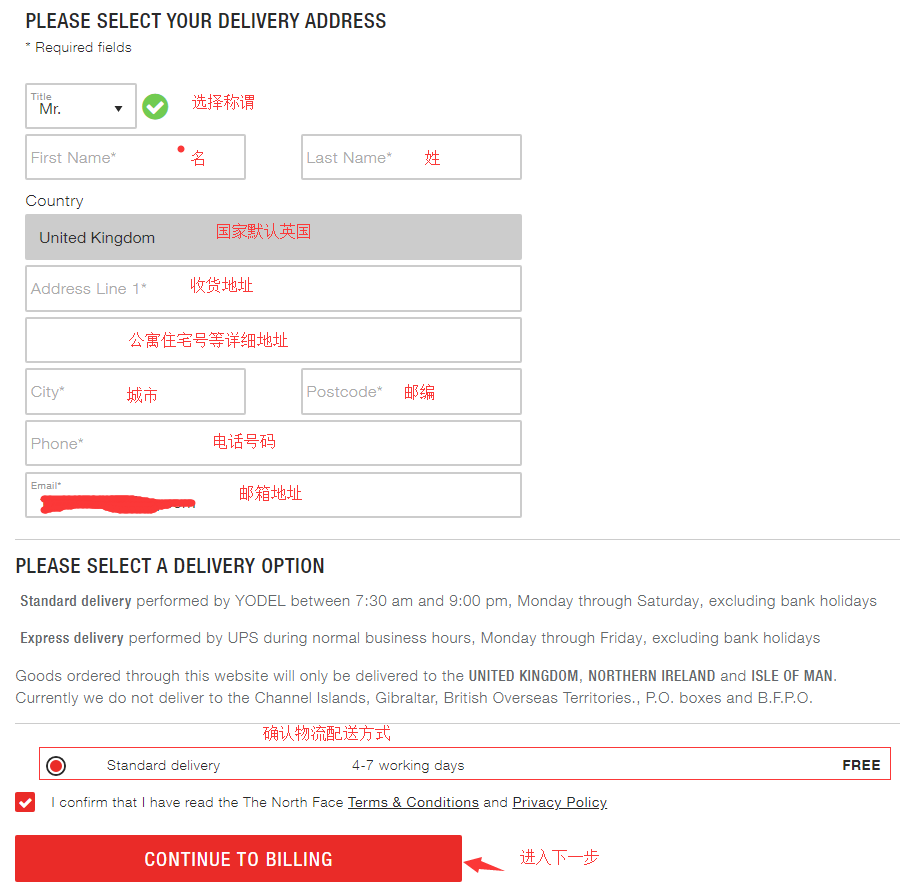This screenshot has width=900, height=895.
Task: Toggle the terms confirmation checkbox
Action: (25, 802)
